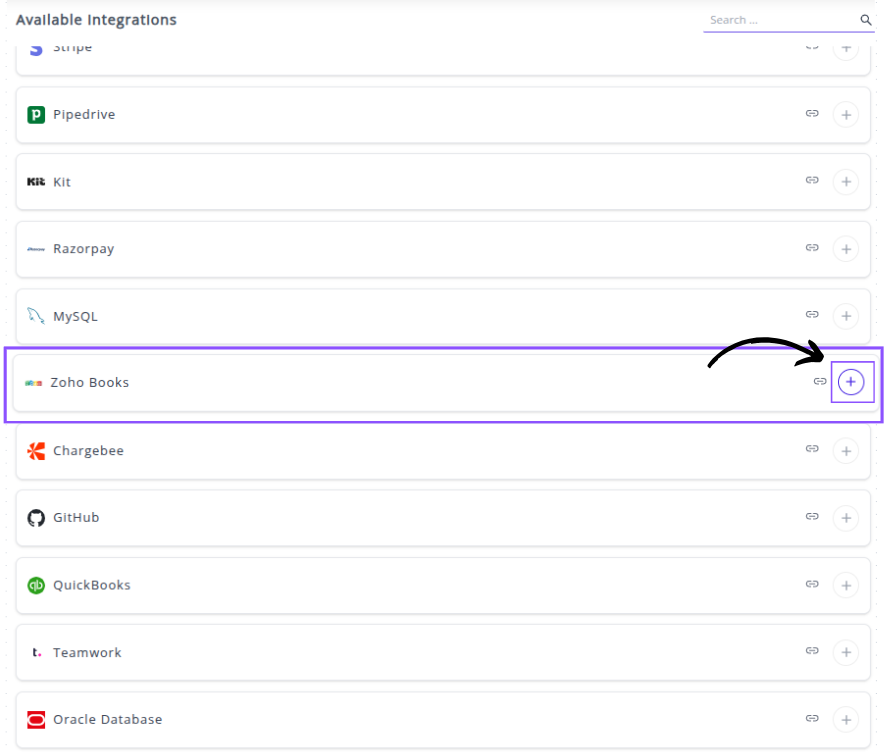Select the Chargebee logo icon
The height and width of the screenshot is (756, 888).
tap(36, 451)
